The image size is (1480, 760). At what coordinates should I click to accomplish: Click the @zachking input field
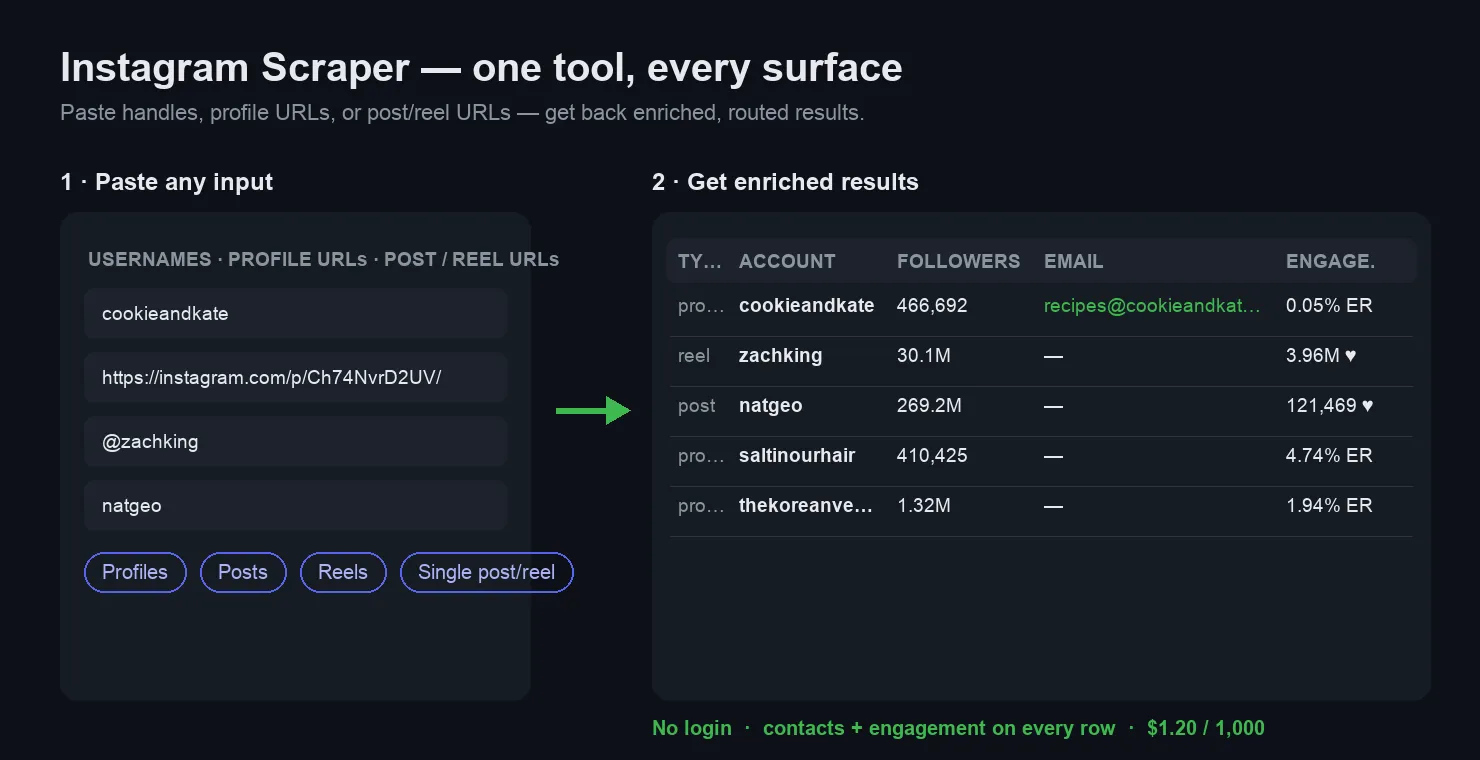click(x=296, y=441)
